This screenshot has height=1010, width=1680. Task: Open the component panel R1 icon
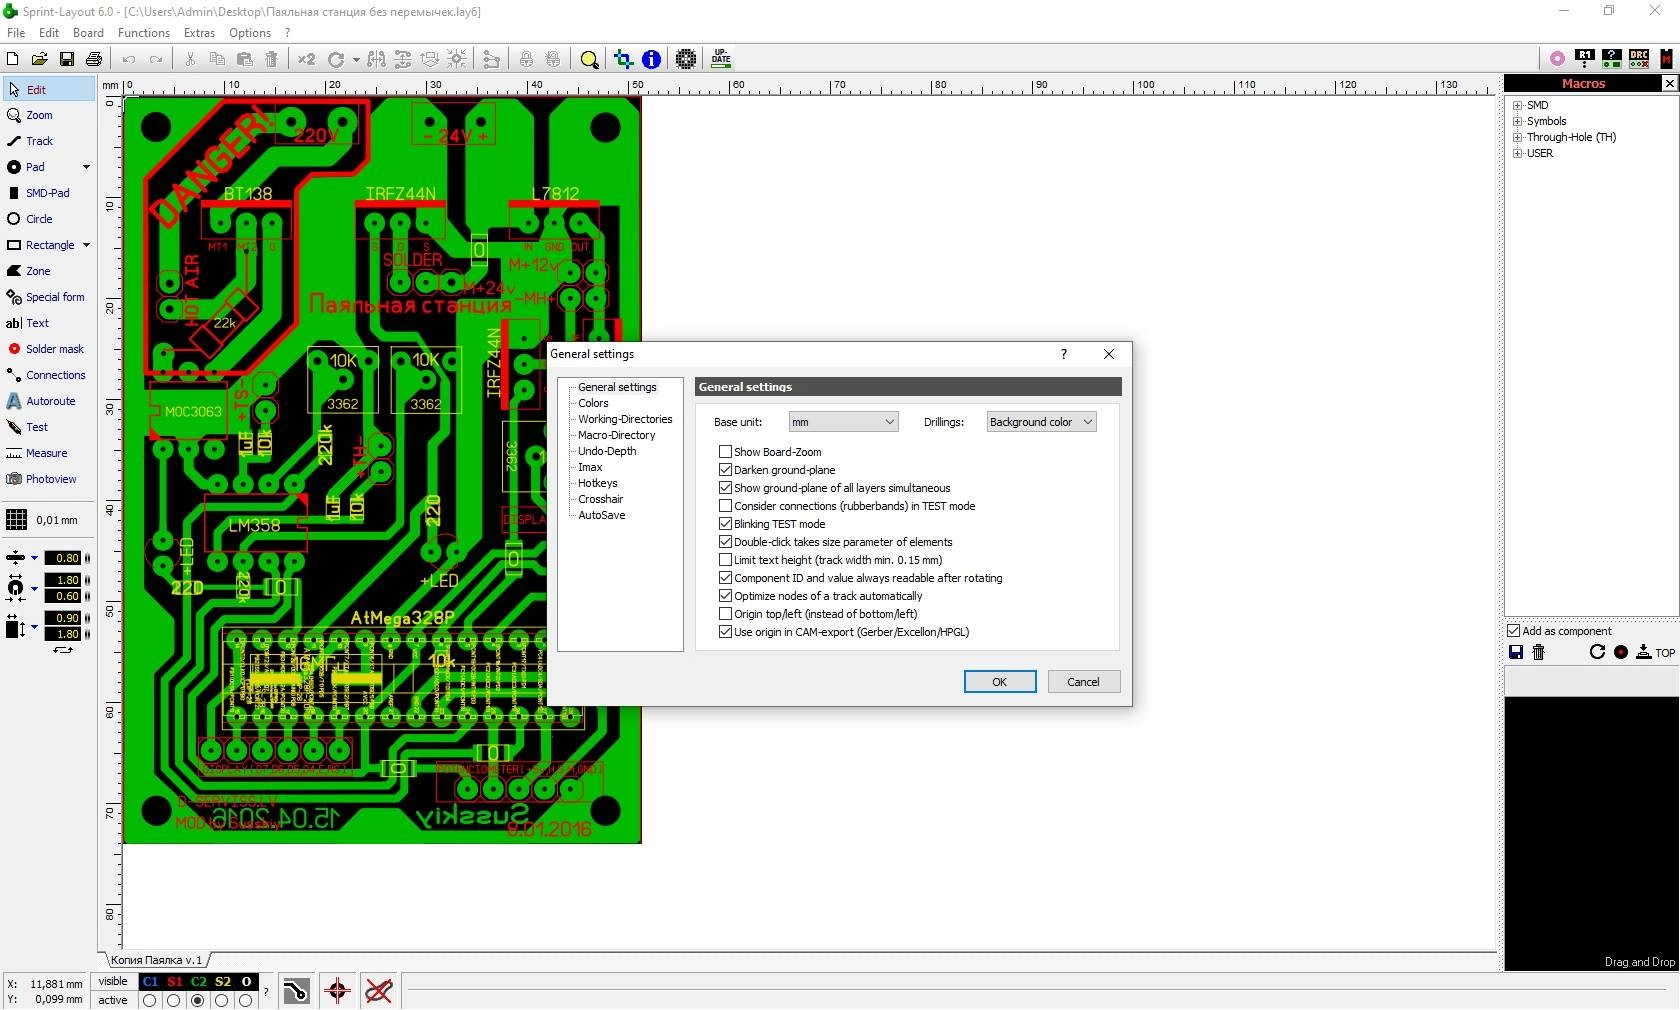pyautogui.click(x=1585, y=58)
